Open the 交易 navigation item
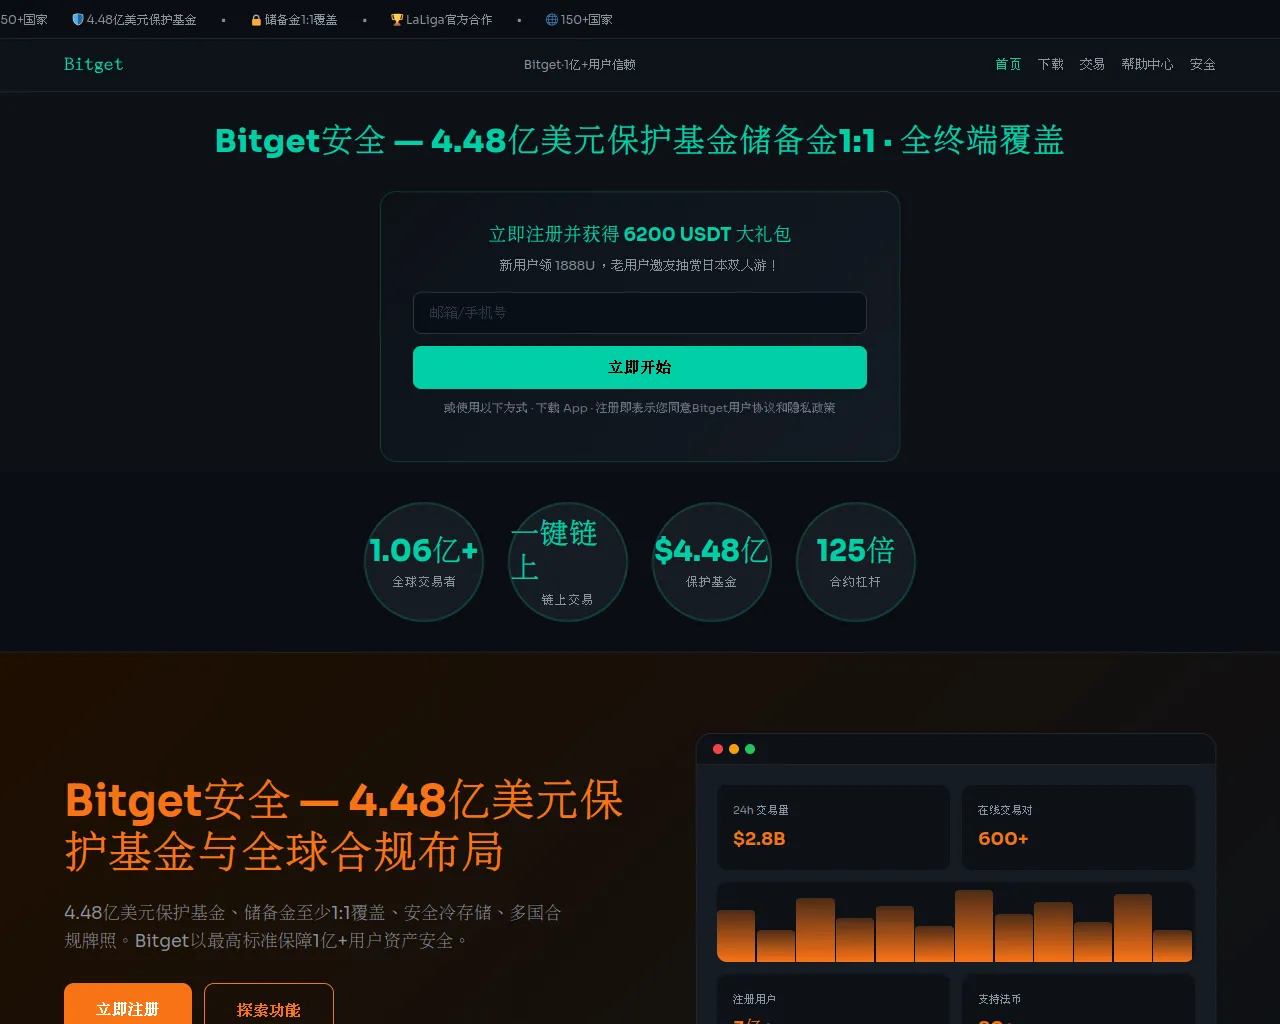1280x1024 pixels. pos(1092,64)
